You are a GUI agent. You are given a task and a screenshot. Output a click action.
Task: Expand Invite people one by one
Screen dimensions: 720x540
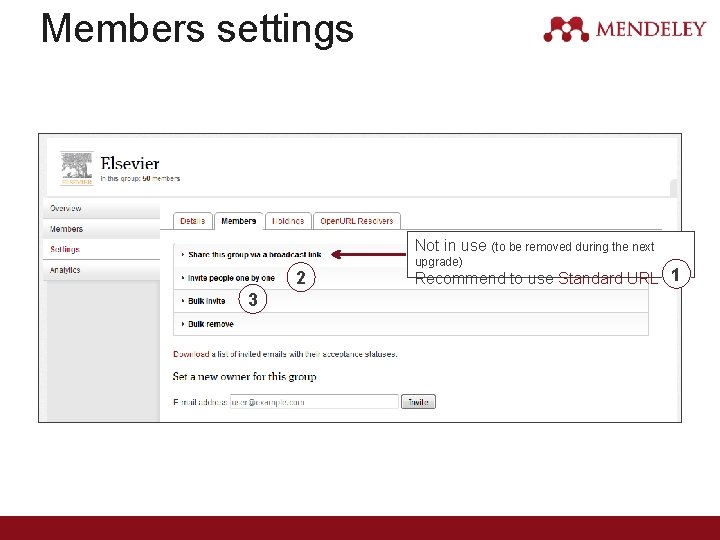[x=231, y=278]
